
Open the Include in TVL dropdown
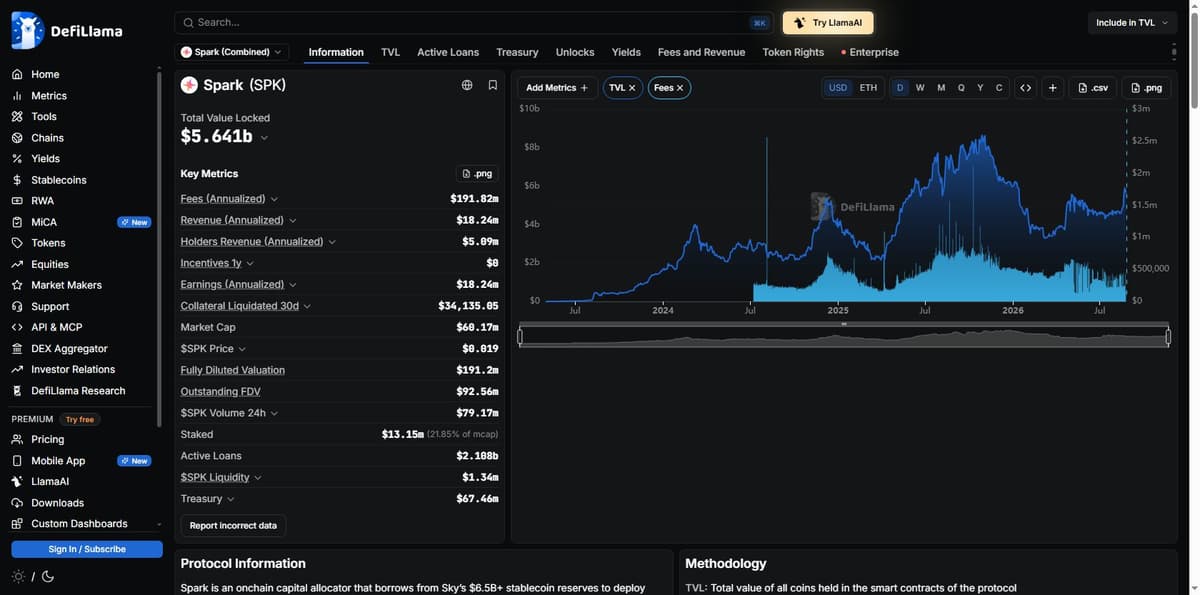pyautogui.click(x=1131, y=22)
